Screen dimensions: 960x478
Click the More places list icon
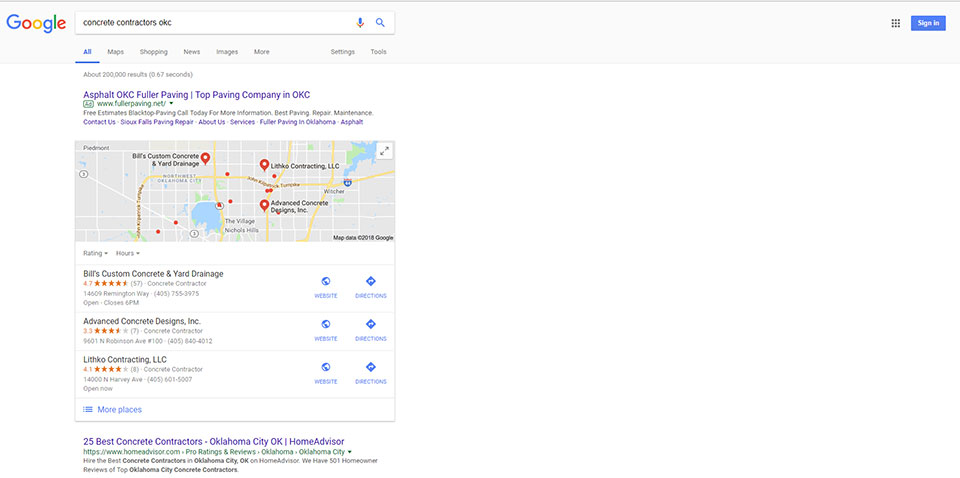click(88, 409)
